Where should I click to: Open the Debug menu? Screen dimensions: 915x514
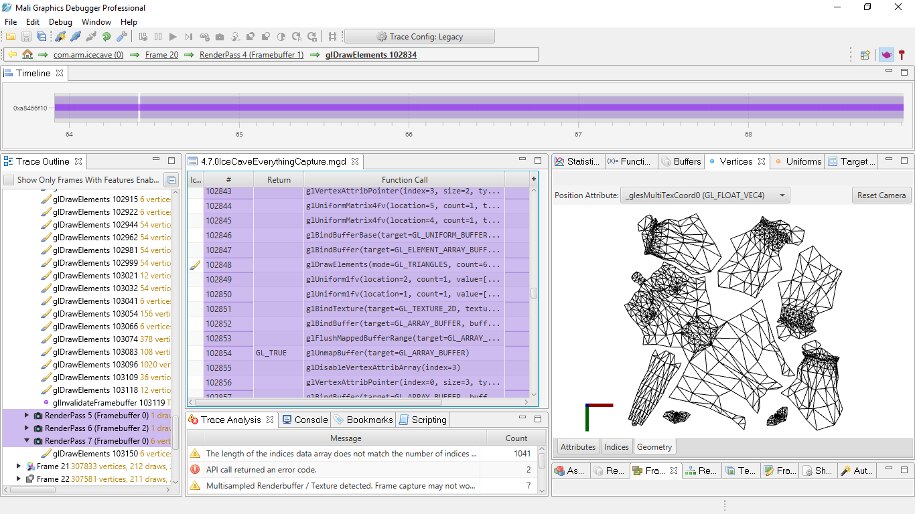pyautogui.click(x=60, y=21)
